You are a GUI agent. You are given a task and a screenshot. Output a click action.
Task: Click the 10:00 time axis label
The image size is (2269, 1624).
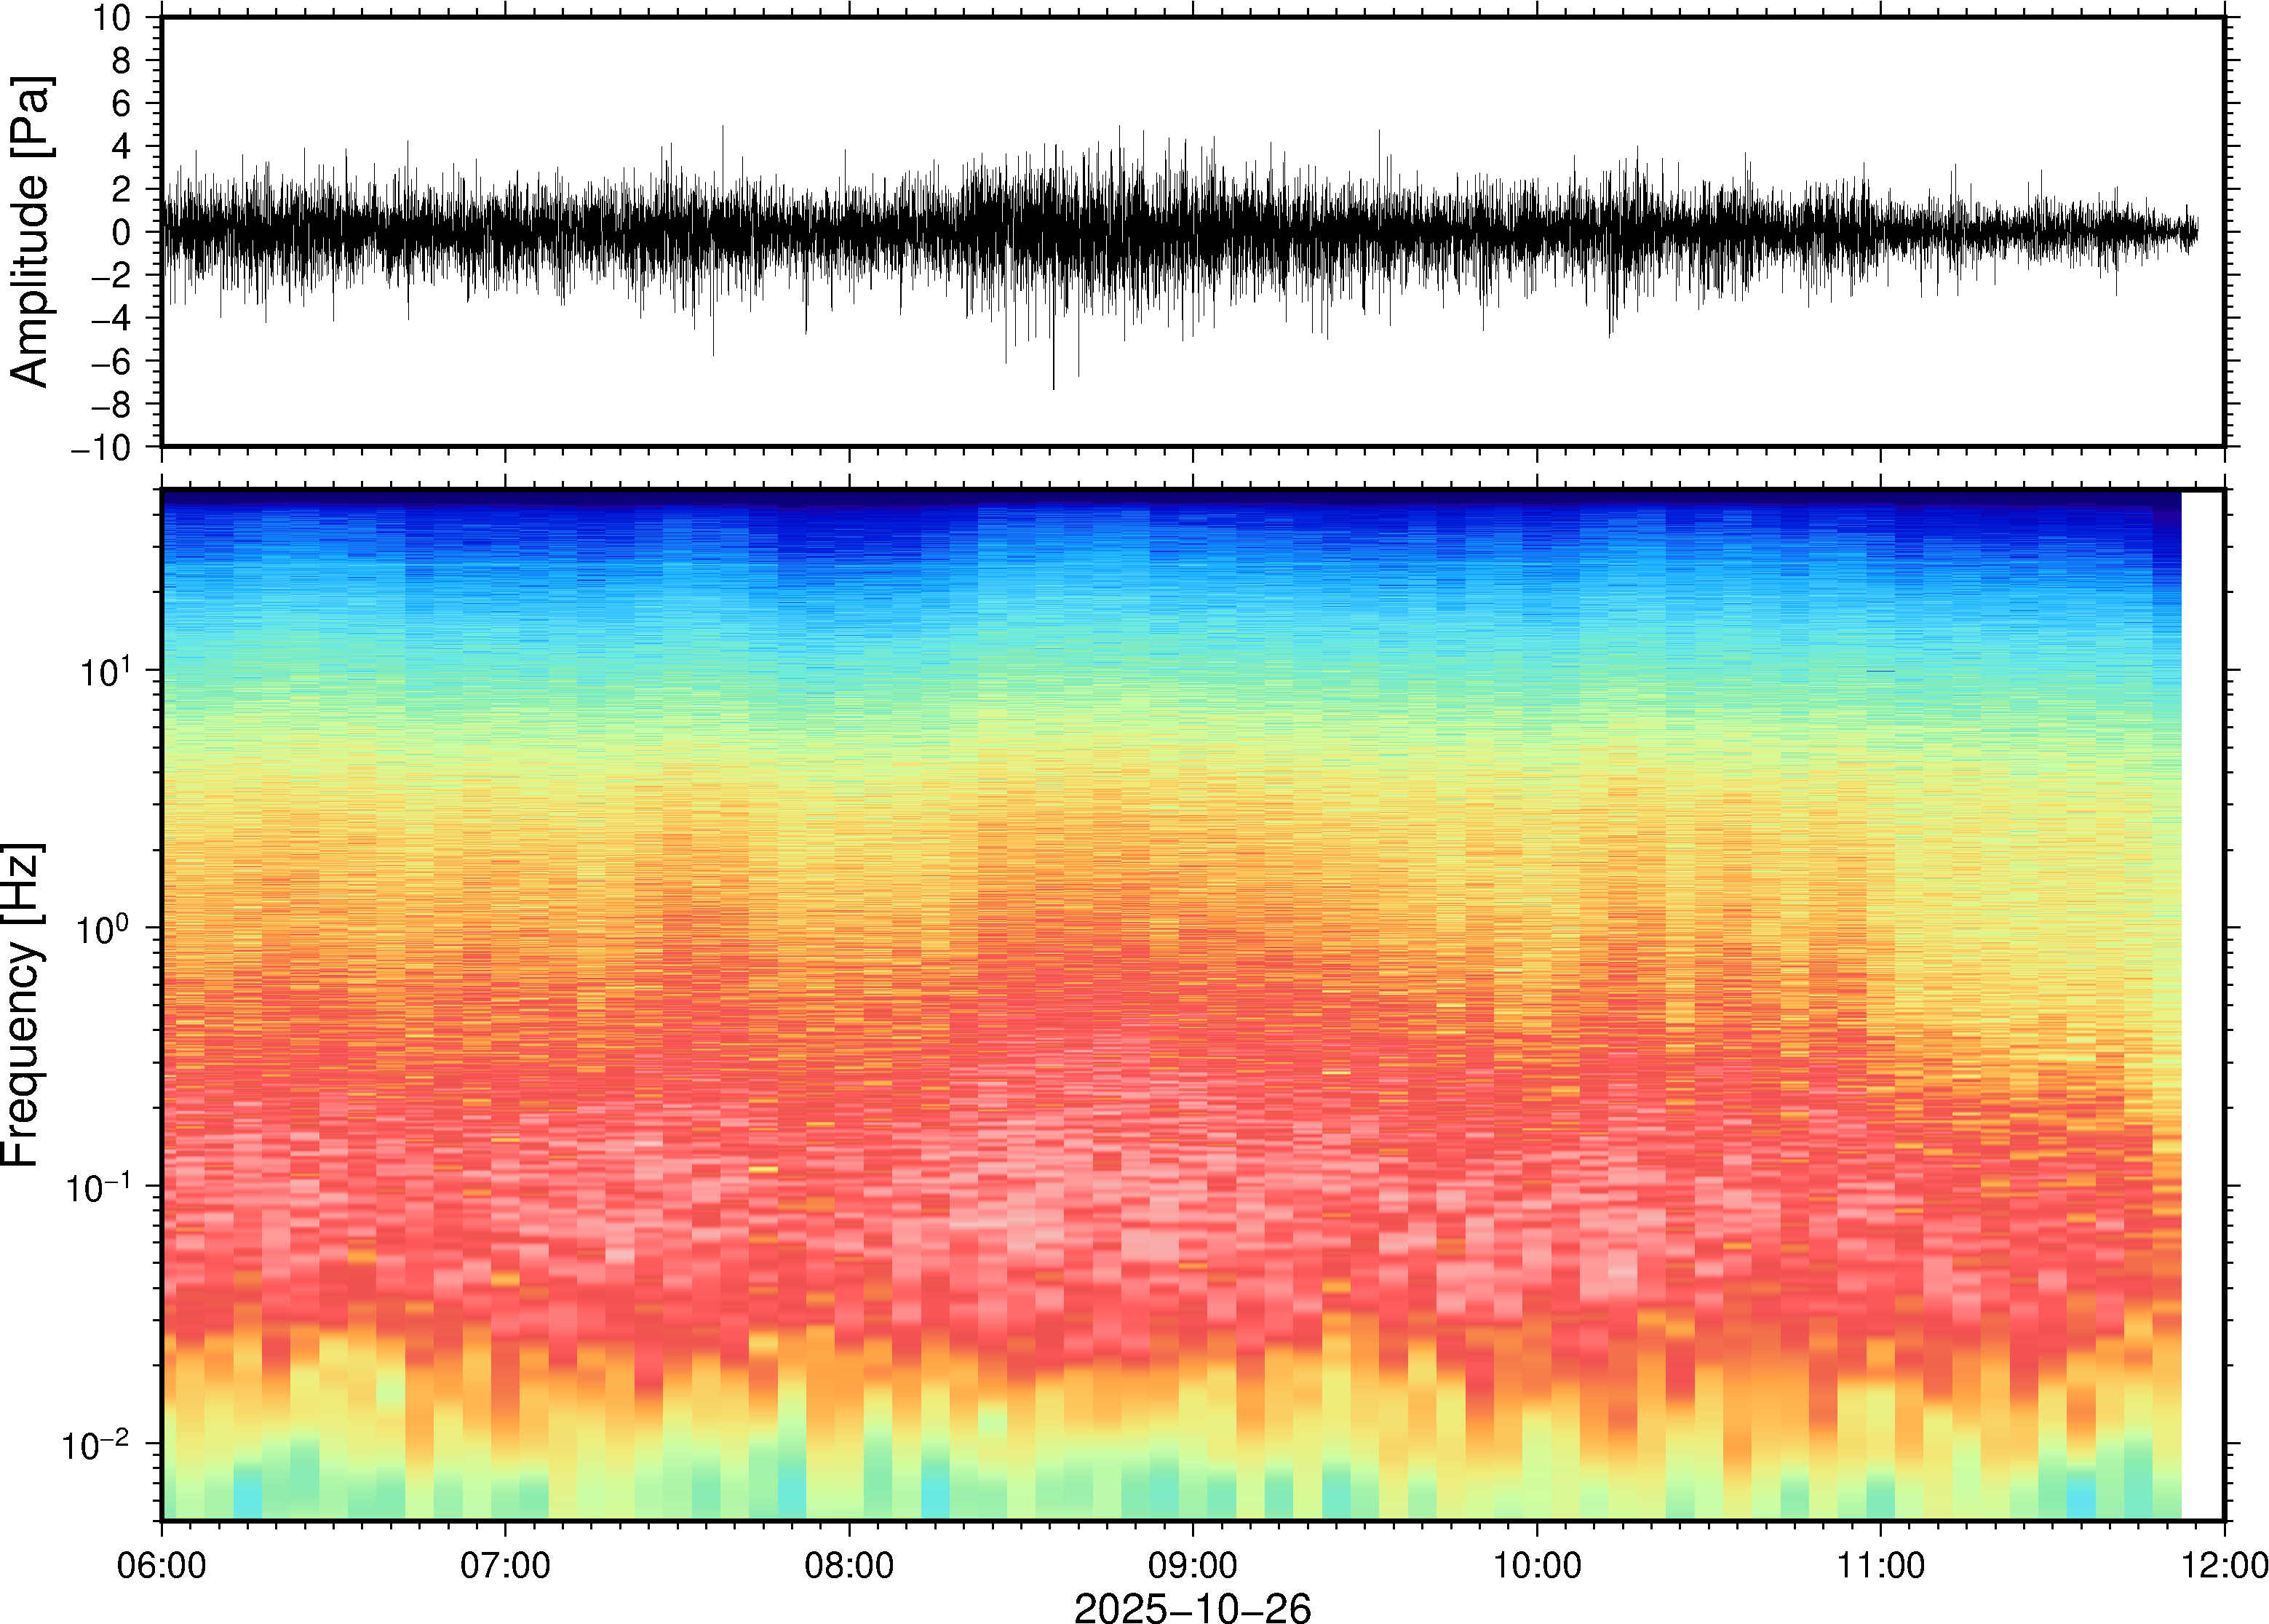coord(1537,1566)
